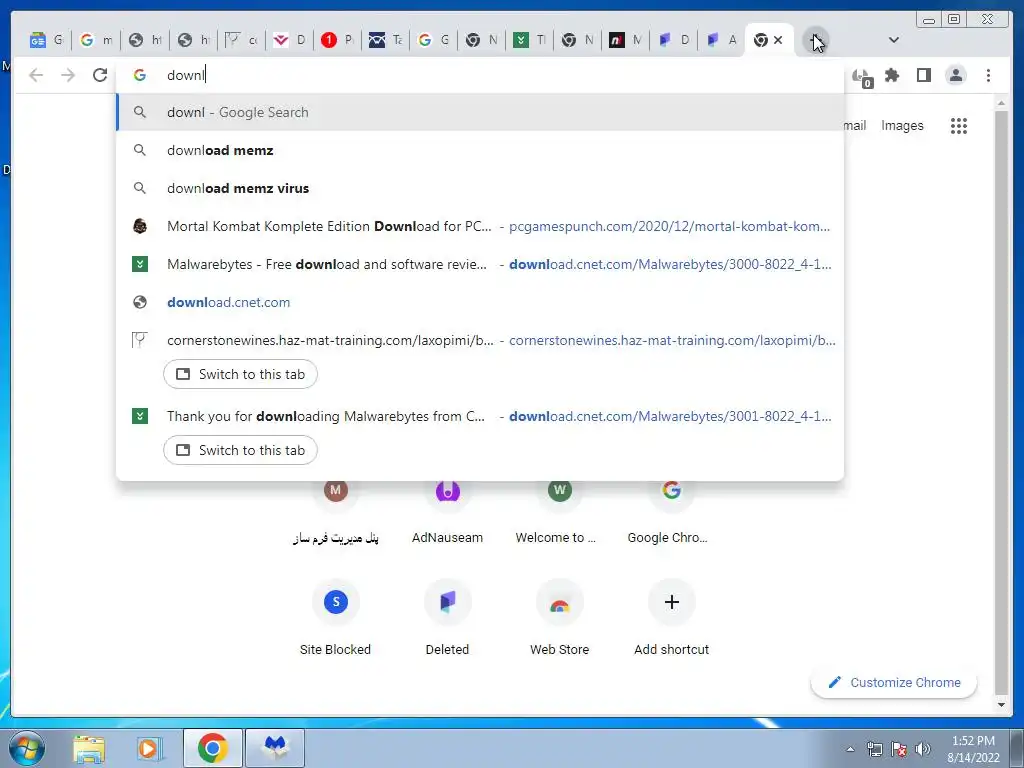Click the network tray icon
This screenshot has height=768, width=1024.
pyautogui.click(x=874, y=749)
